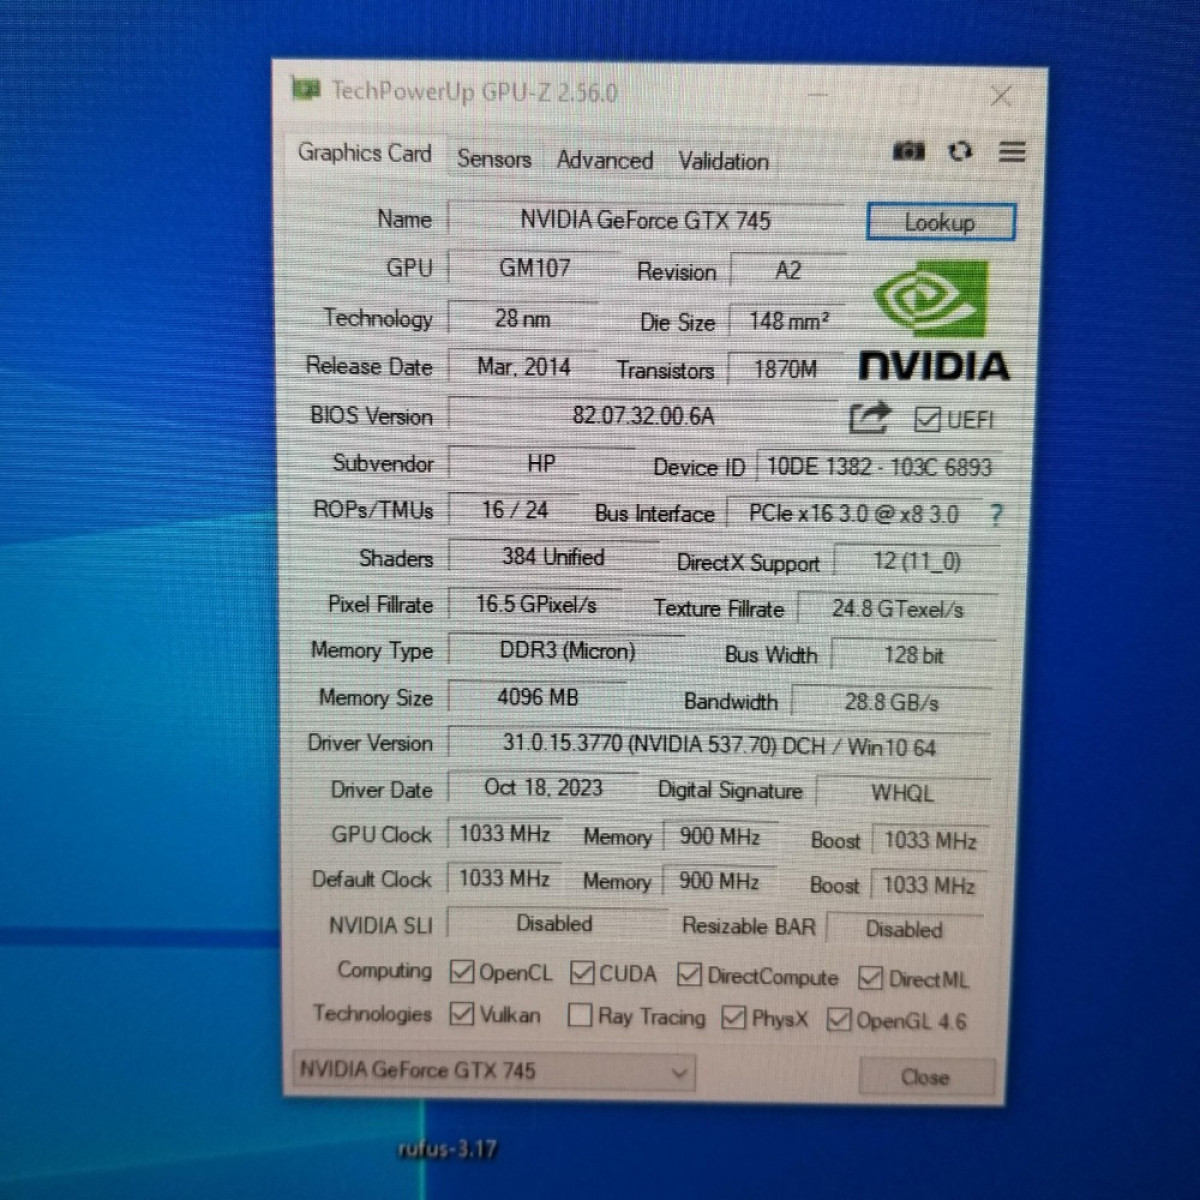Click the NVIDIA logo image
Image resolution: width=1200 pixels, height=1200 pixels.
pos(933,322)
